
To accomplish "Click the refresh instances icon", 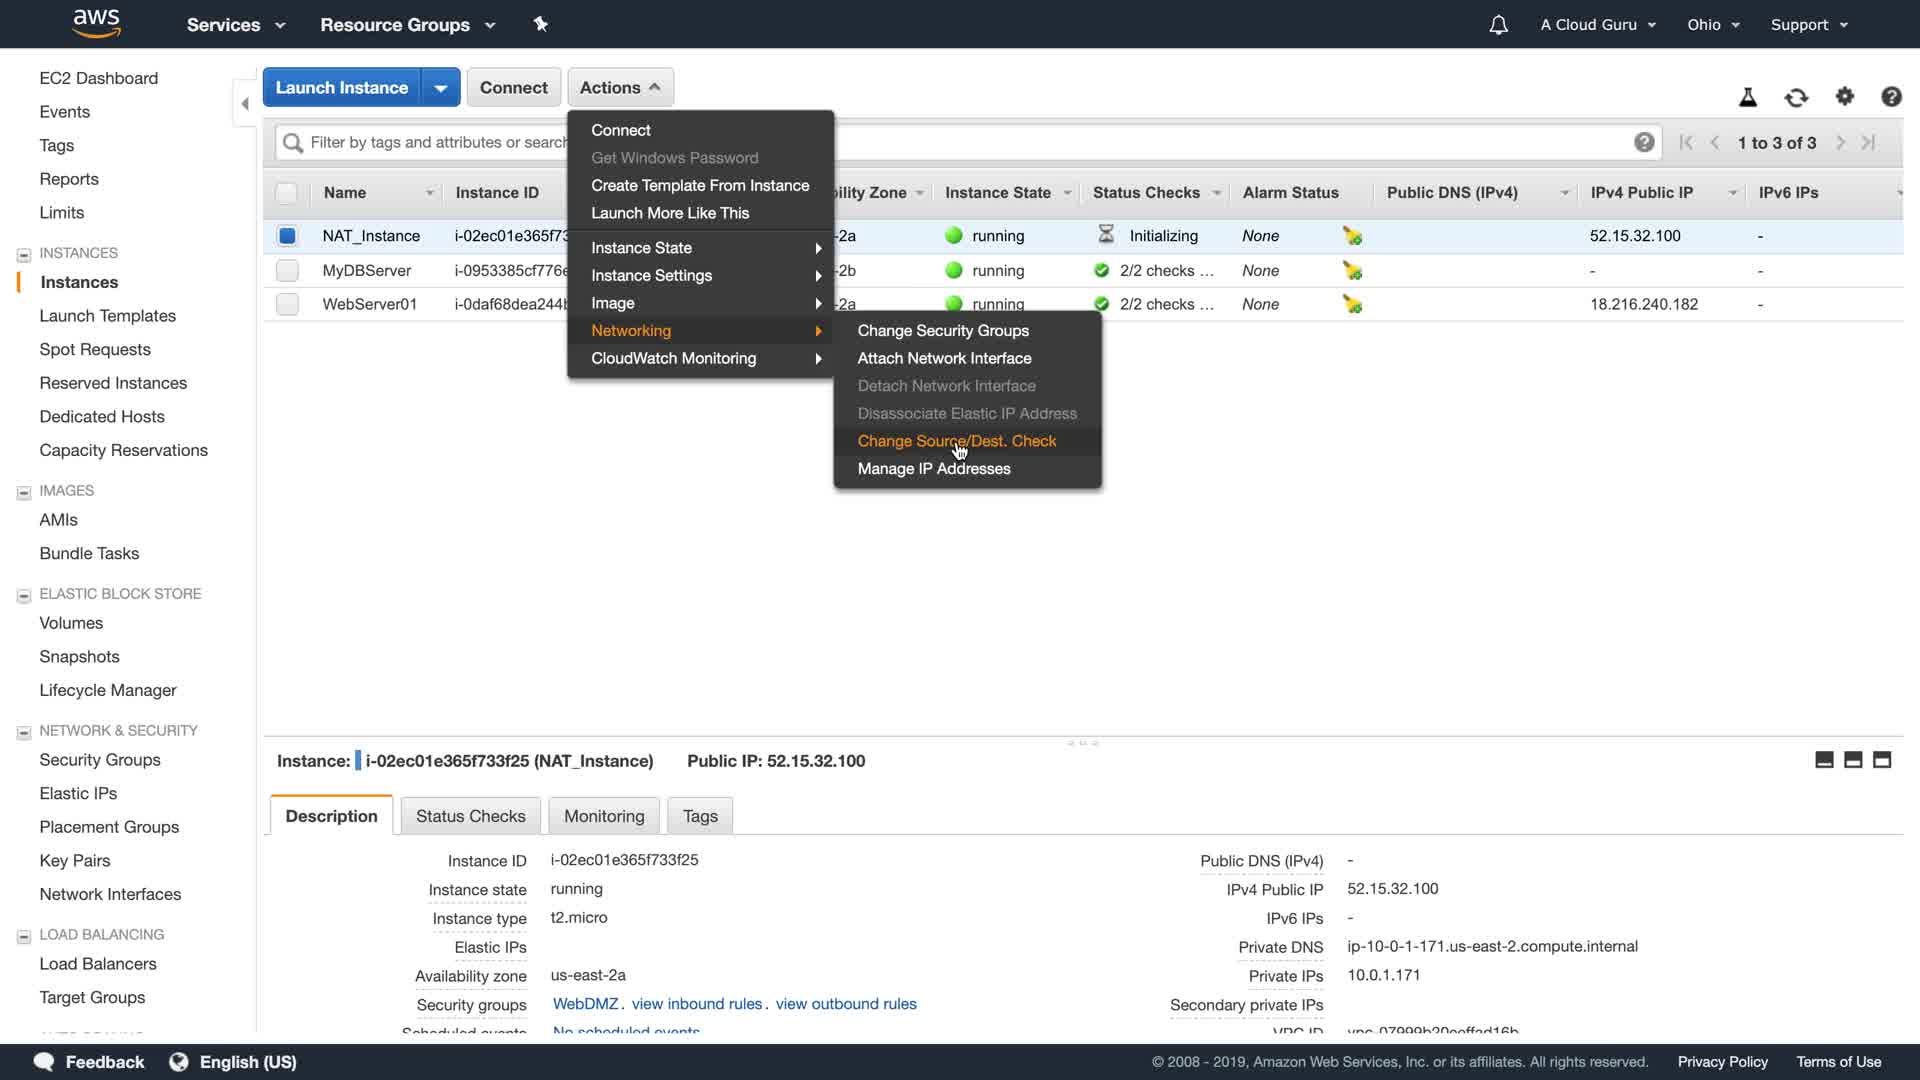I will (x=1796, y=97).
